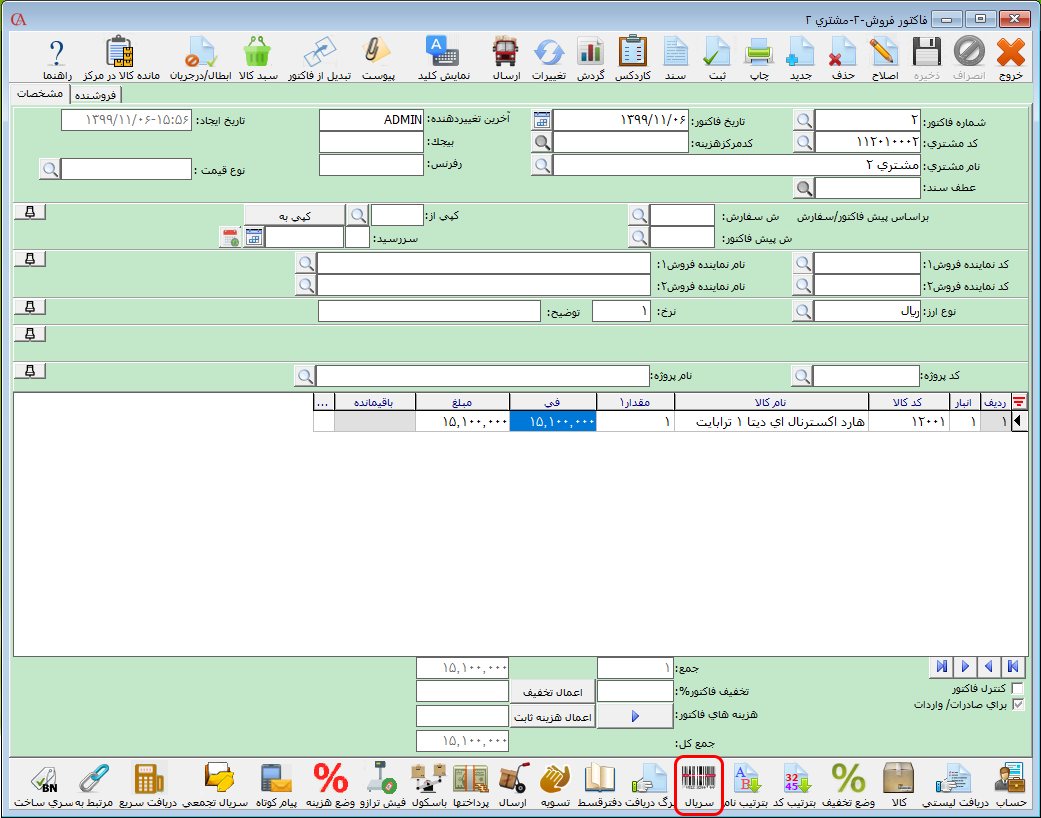1041x818 pixels.
Task: Click the اعمال تخفیف button
Action: pos(553,691)
